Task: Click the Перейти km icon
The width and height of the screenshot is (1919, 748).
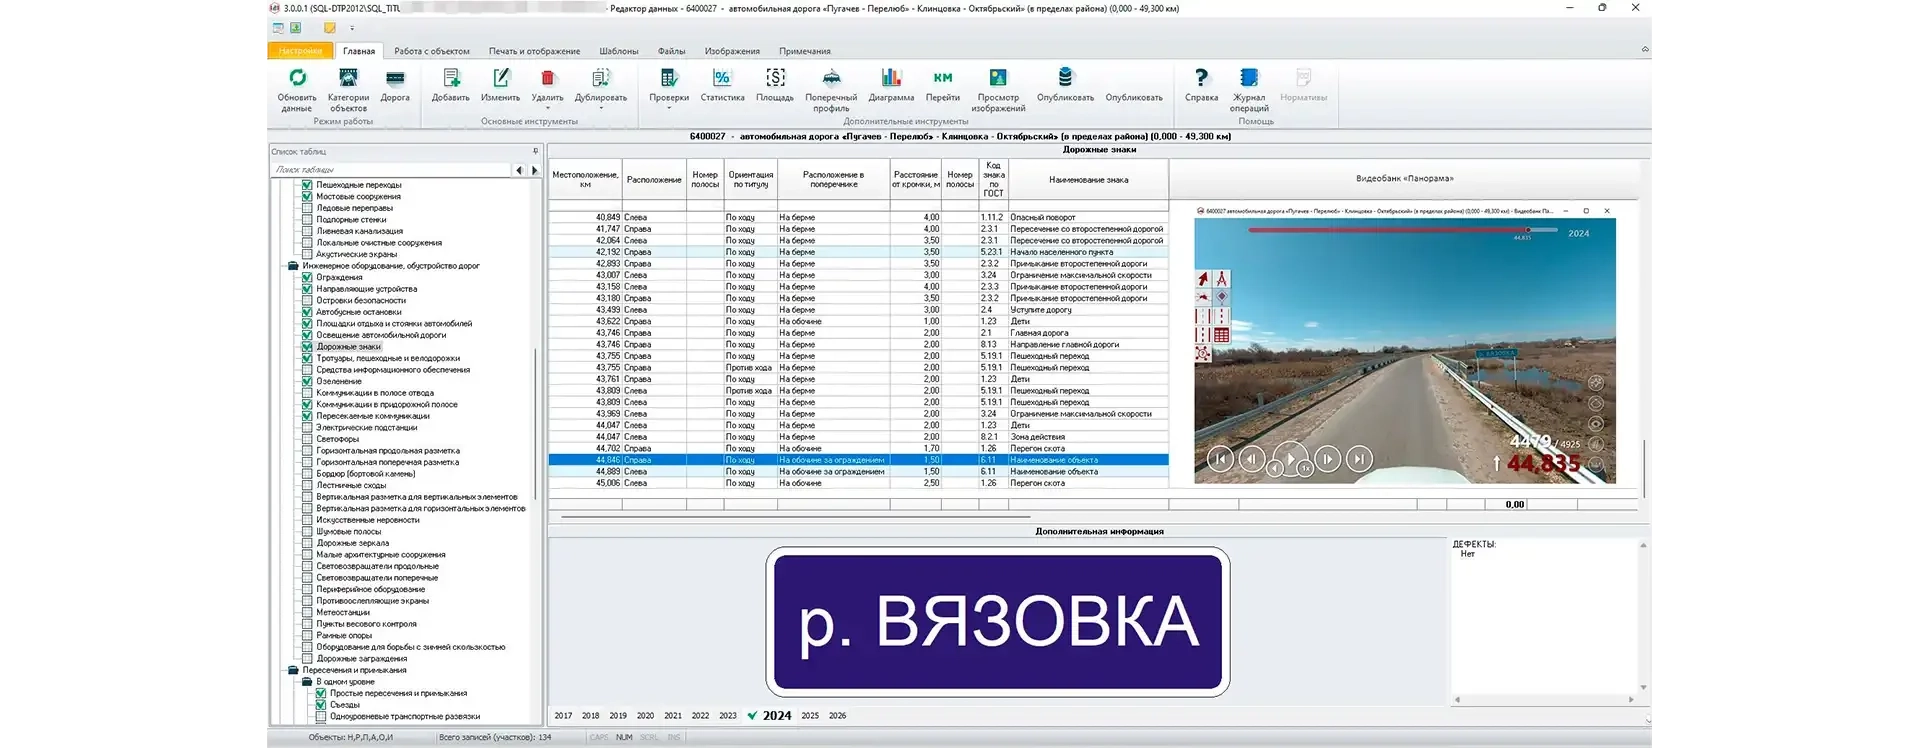Action: [942, 78]
